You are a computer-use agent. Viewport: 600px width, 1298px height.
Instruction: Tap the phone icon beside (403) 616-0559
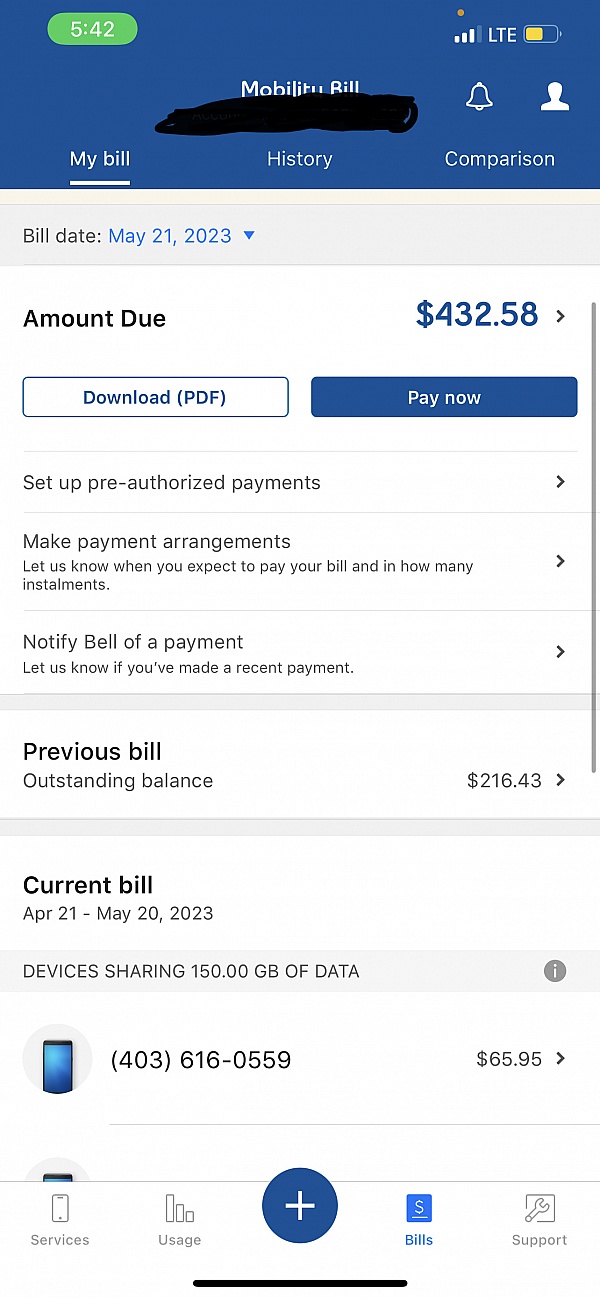click(x=58, y=1059)
